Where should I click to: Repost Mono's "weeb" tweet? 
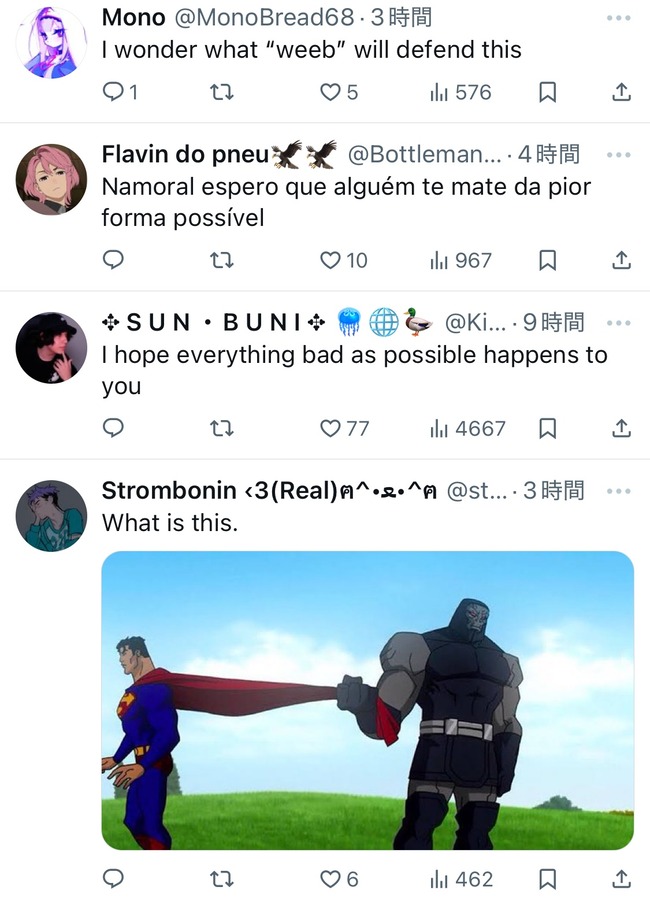coord(222,92)
